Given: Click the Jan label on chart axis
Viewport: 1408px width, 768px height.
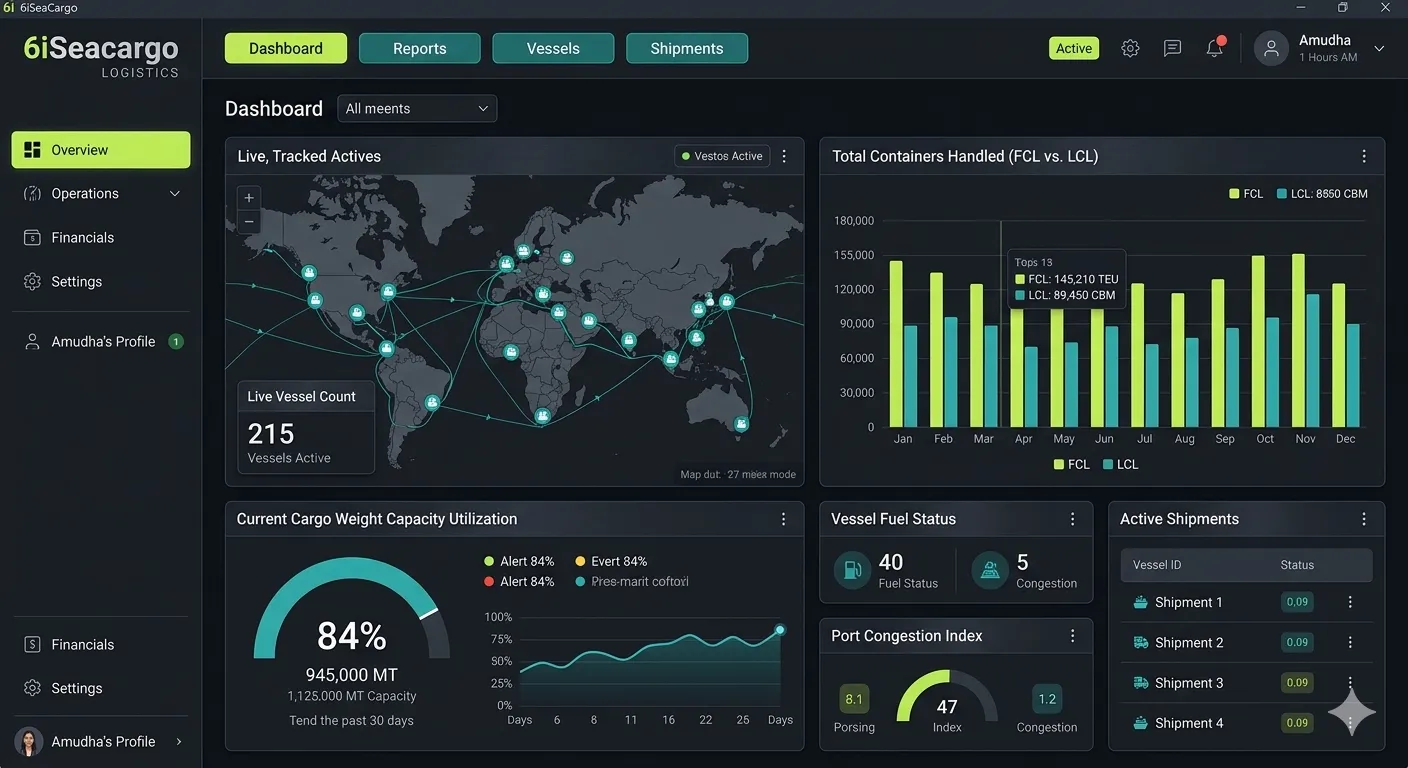Looking at the screenshot, I should click(903, 439).
